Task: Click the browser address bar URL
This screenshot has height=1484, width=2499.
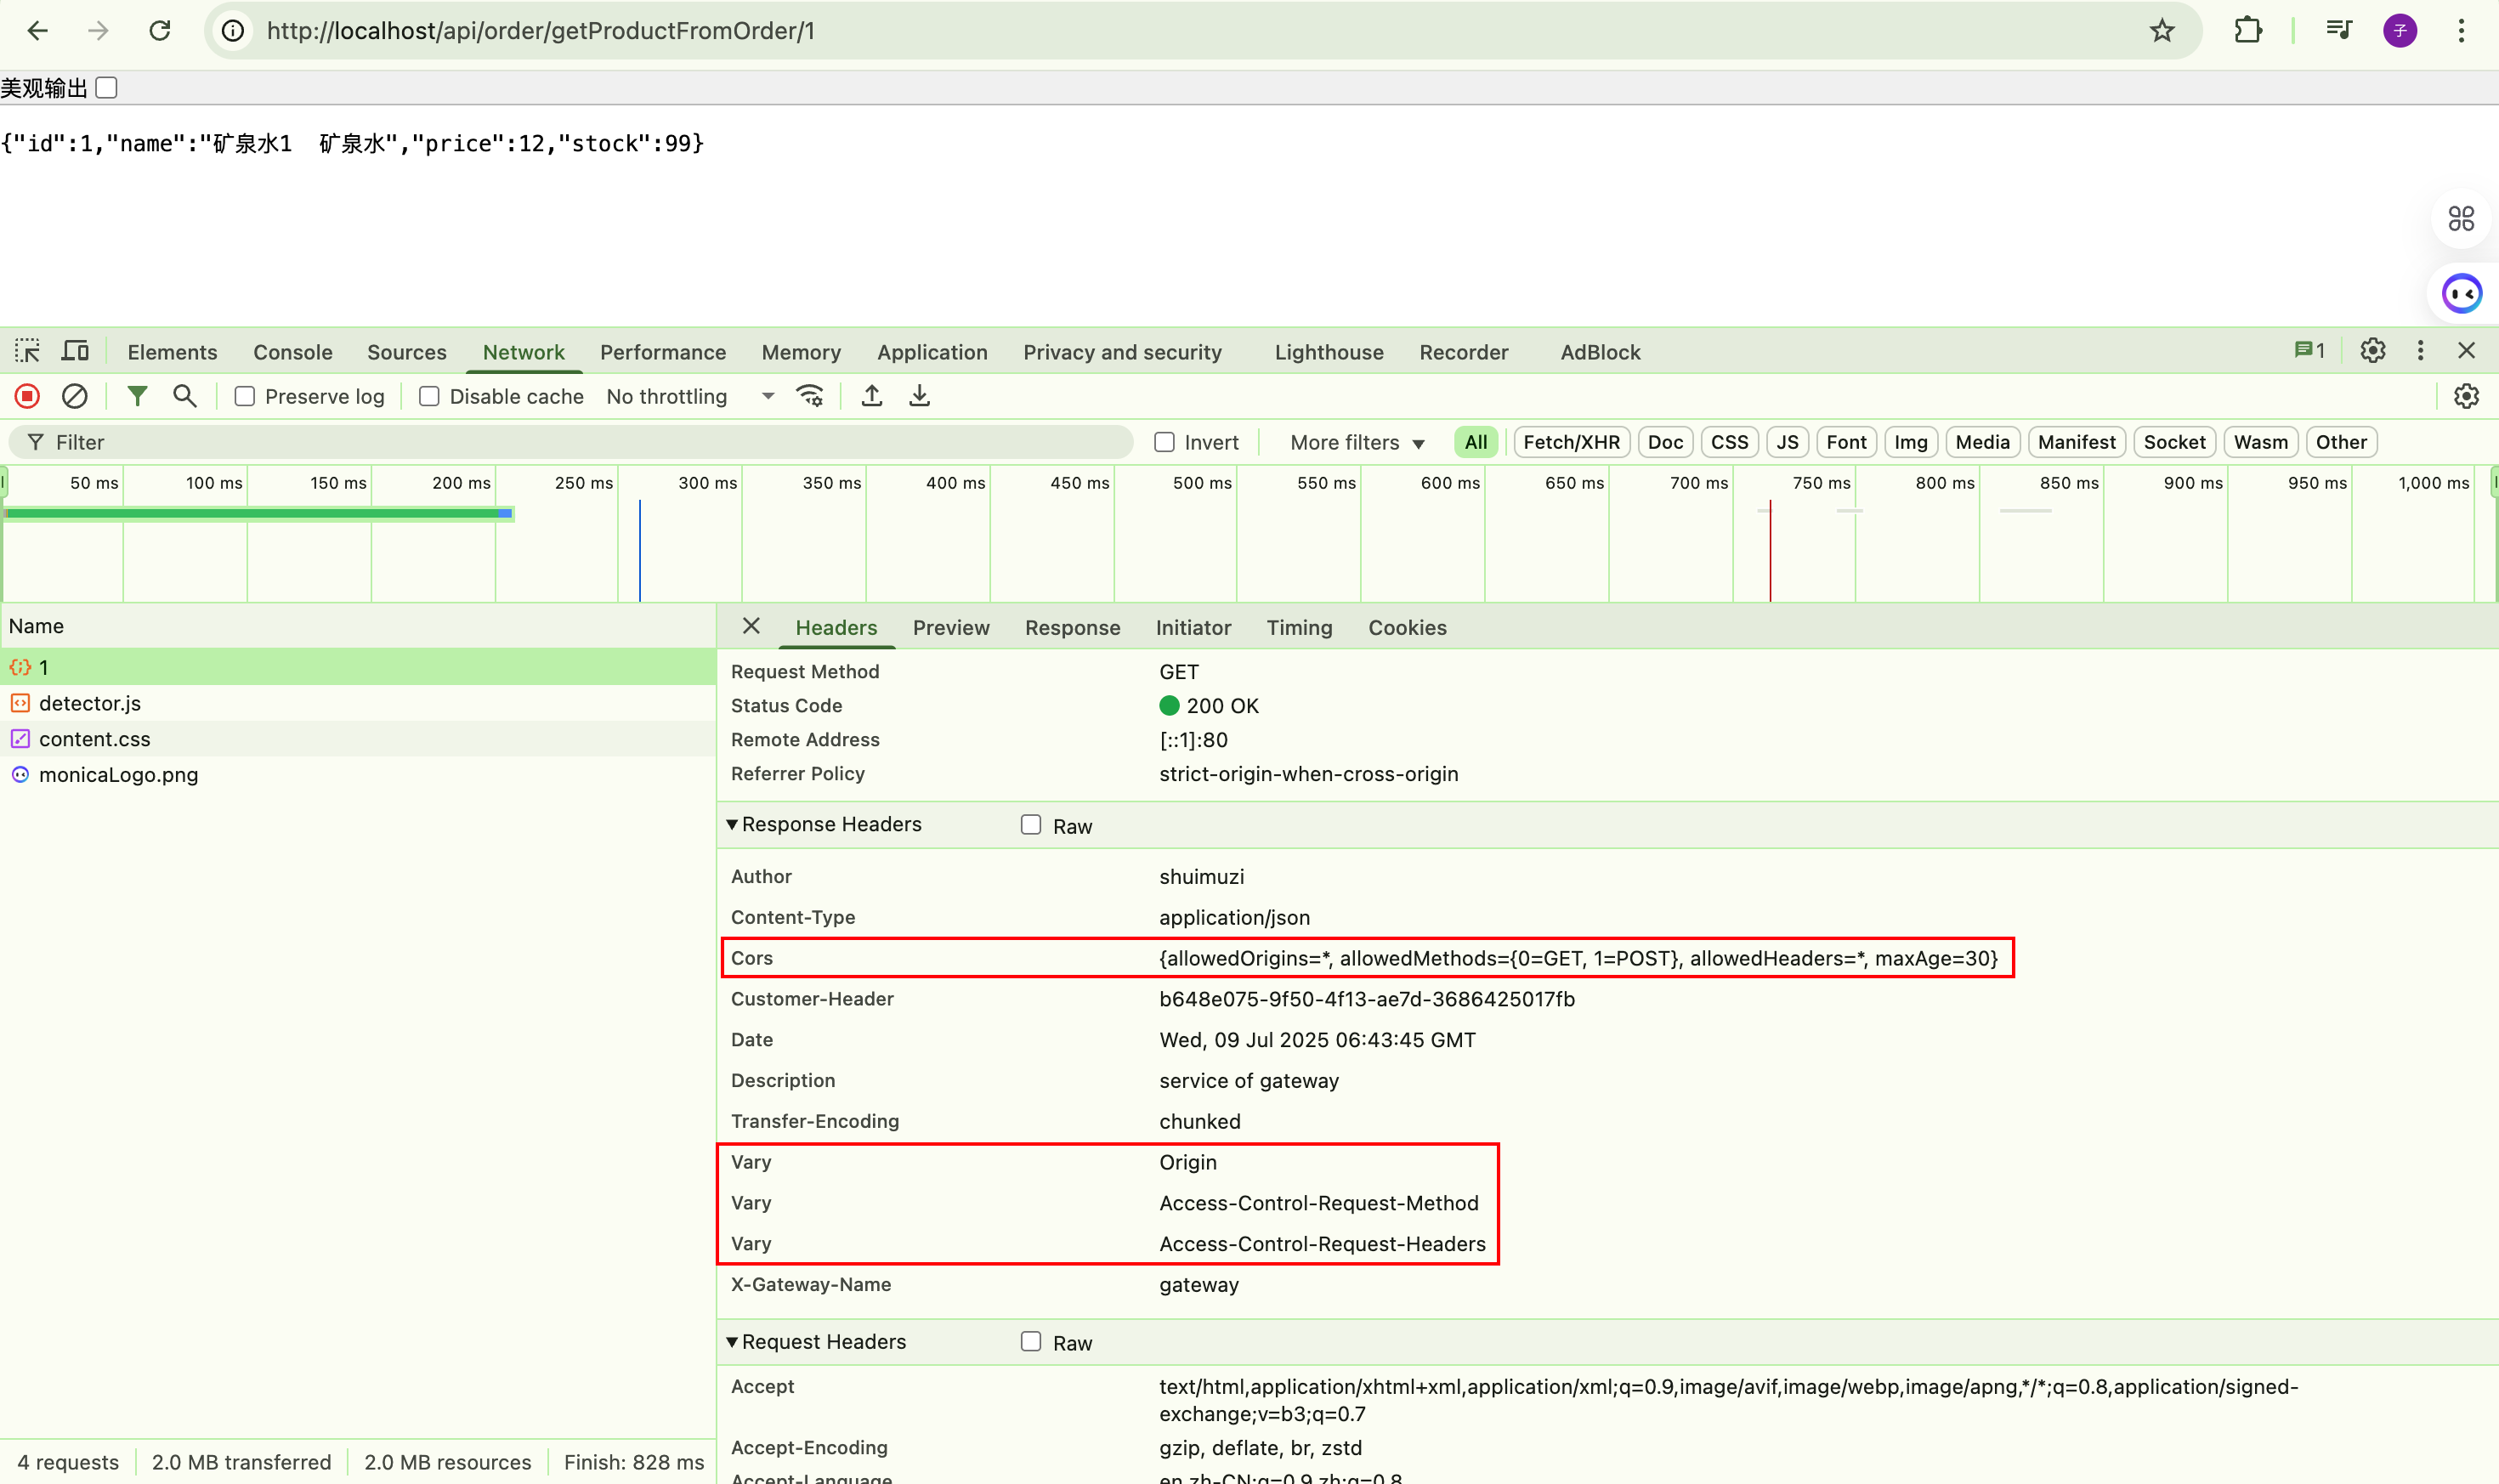Action: pos(541,31)
